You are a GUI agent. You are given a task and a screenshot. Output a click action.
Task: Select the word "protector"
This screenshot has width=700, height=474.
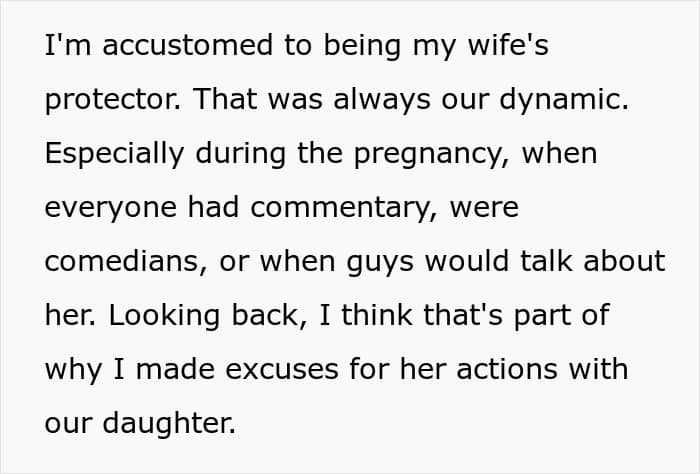tap(113, 101)
